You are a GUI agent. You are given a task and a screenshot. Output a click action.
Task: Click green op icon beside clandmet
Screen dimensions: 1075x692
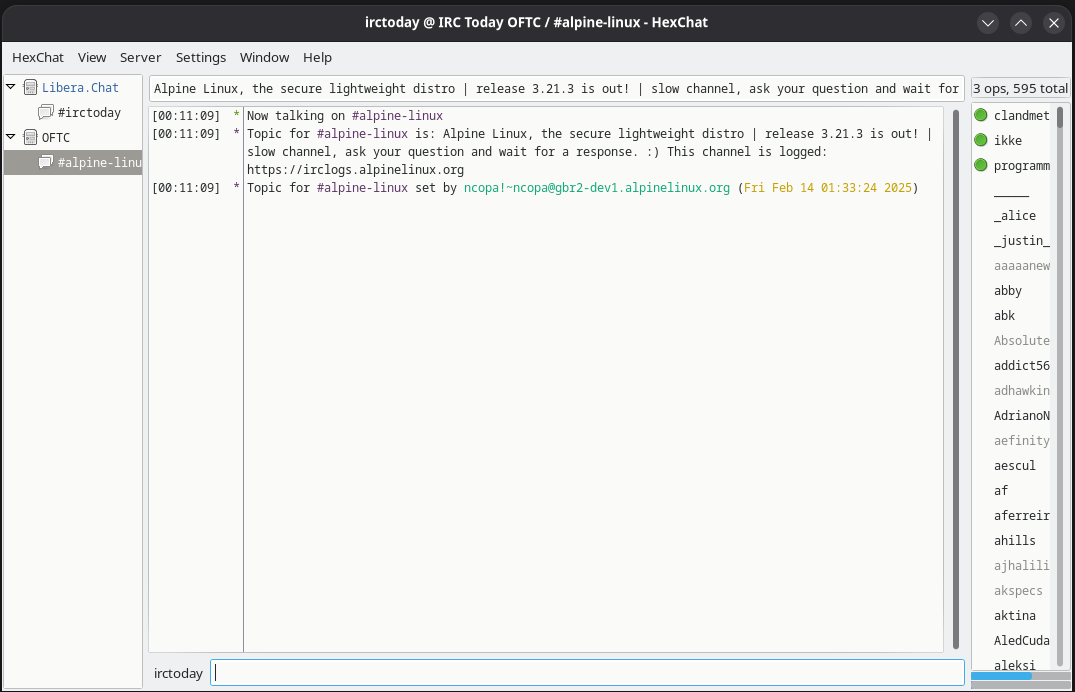click(x=981, y=115)
